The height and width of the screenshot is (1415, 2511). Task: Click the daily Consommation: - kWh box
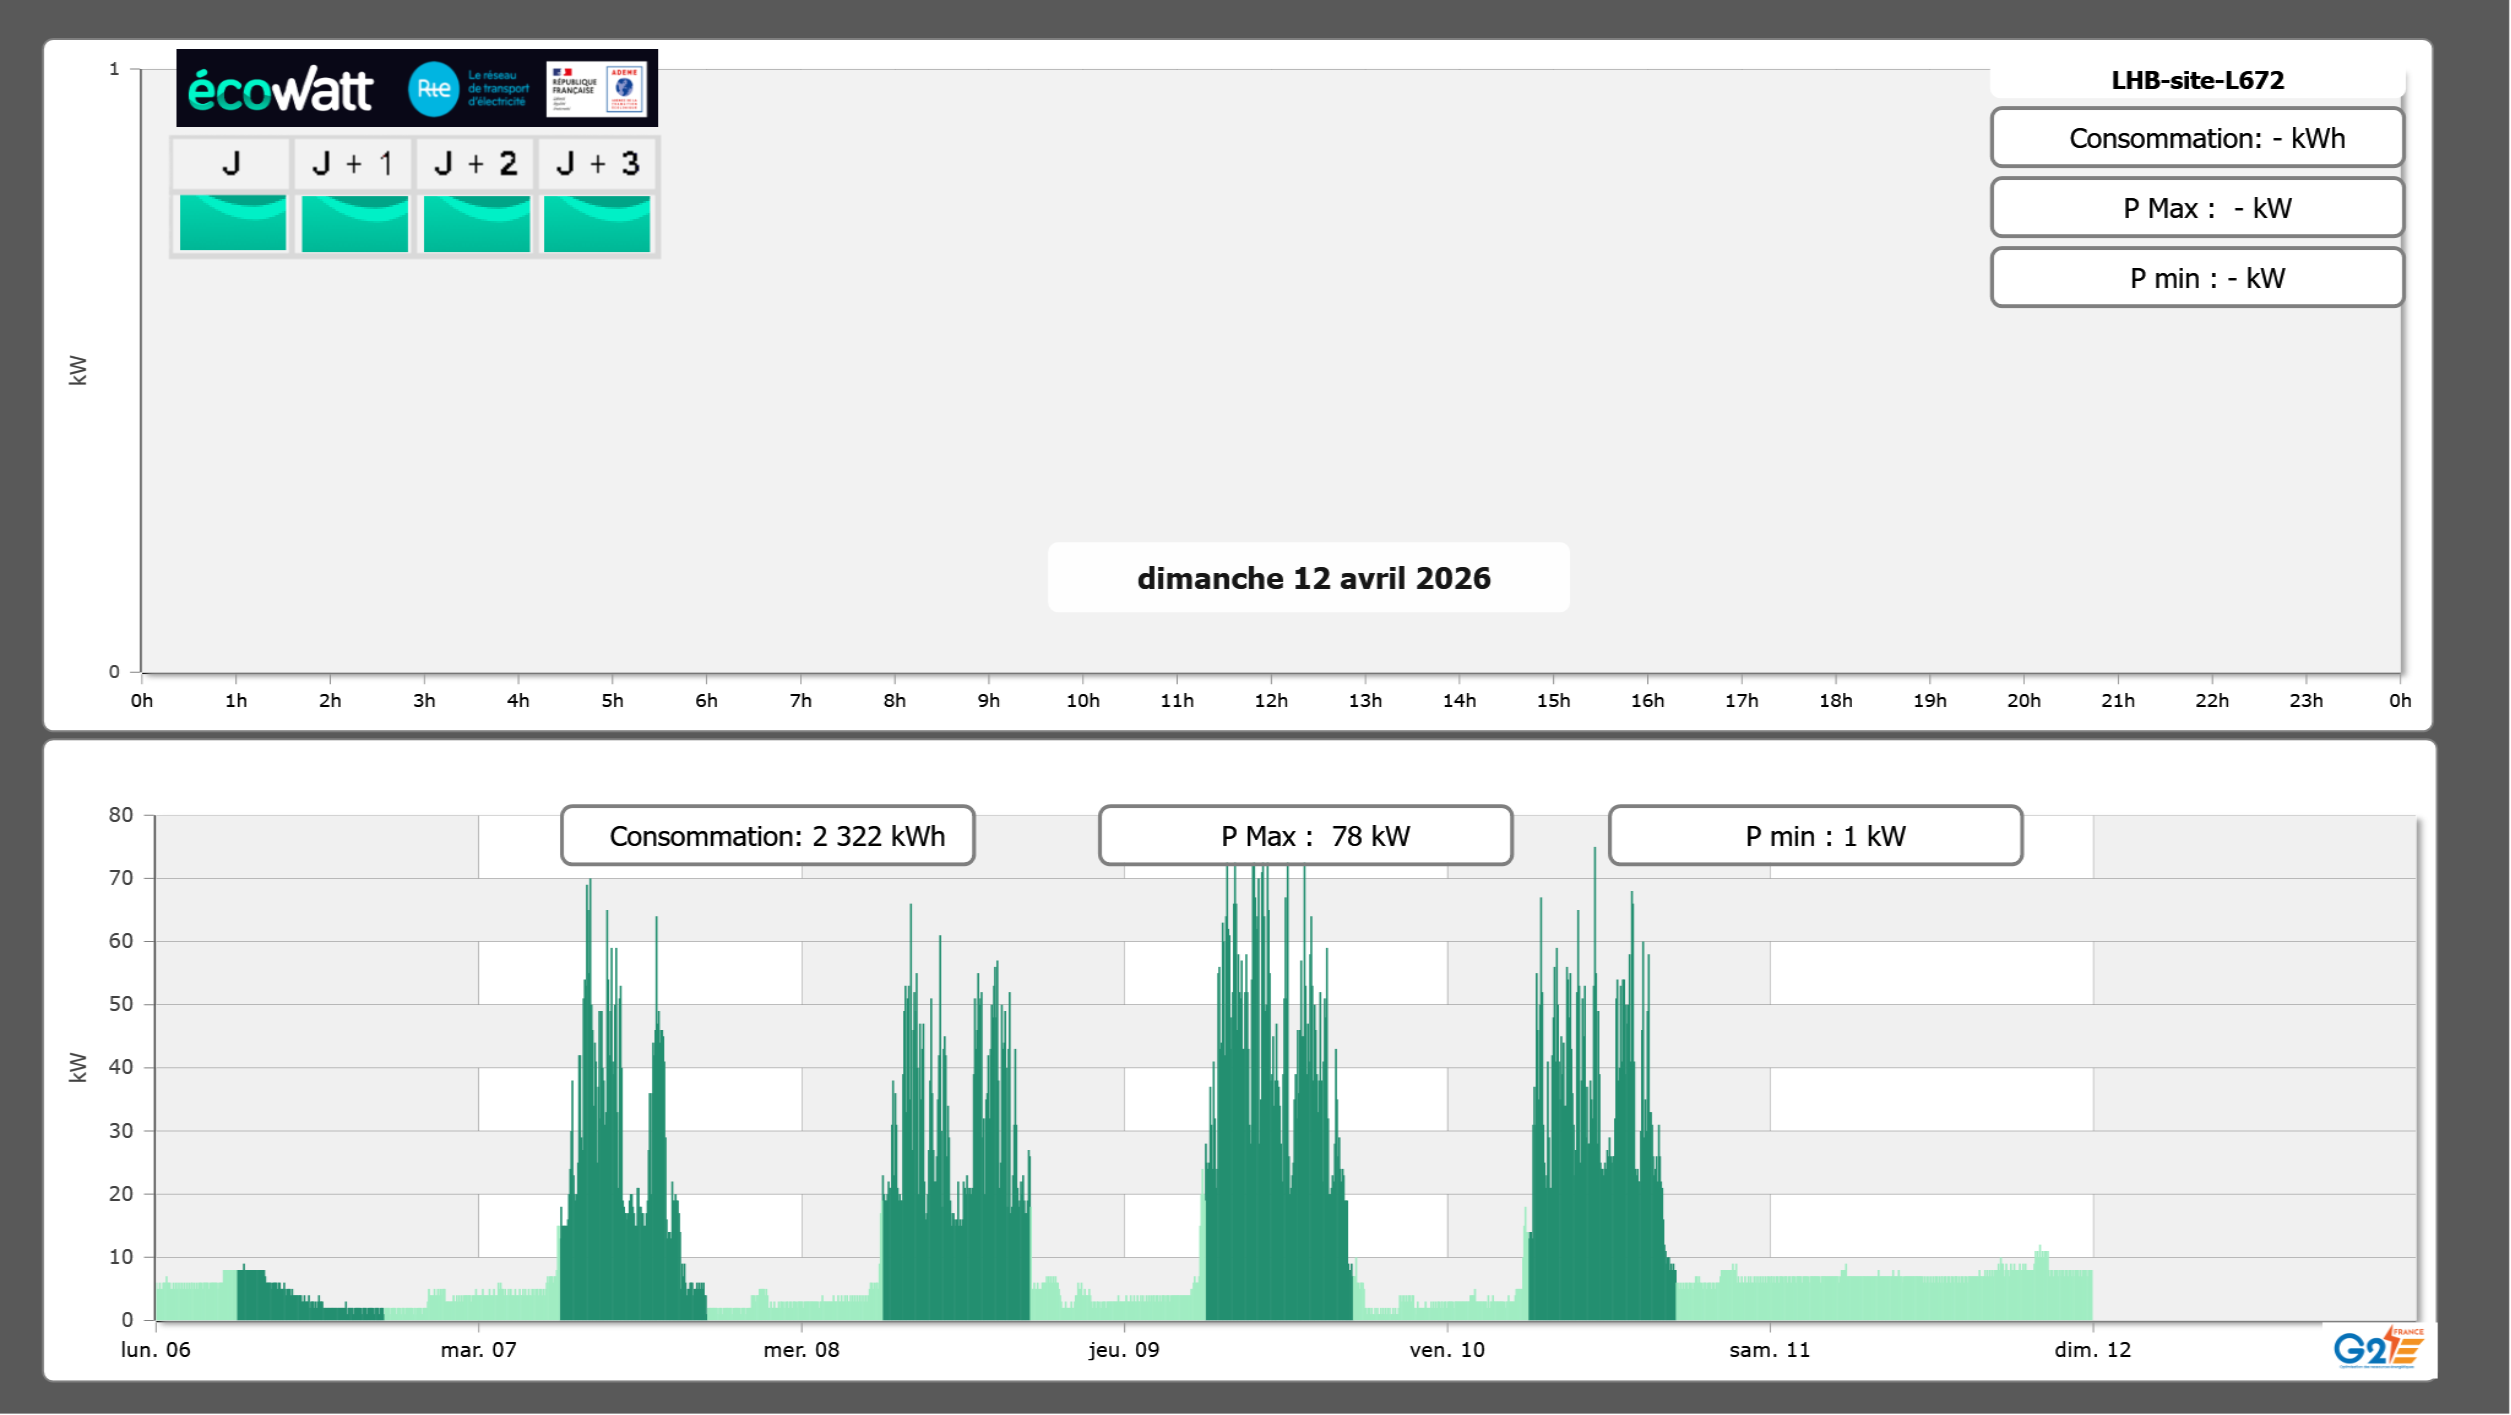click(2197, 138)
